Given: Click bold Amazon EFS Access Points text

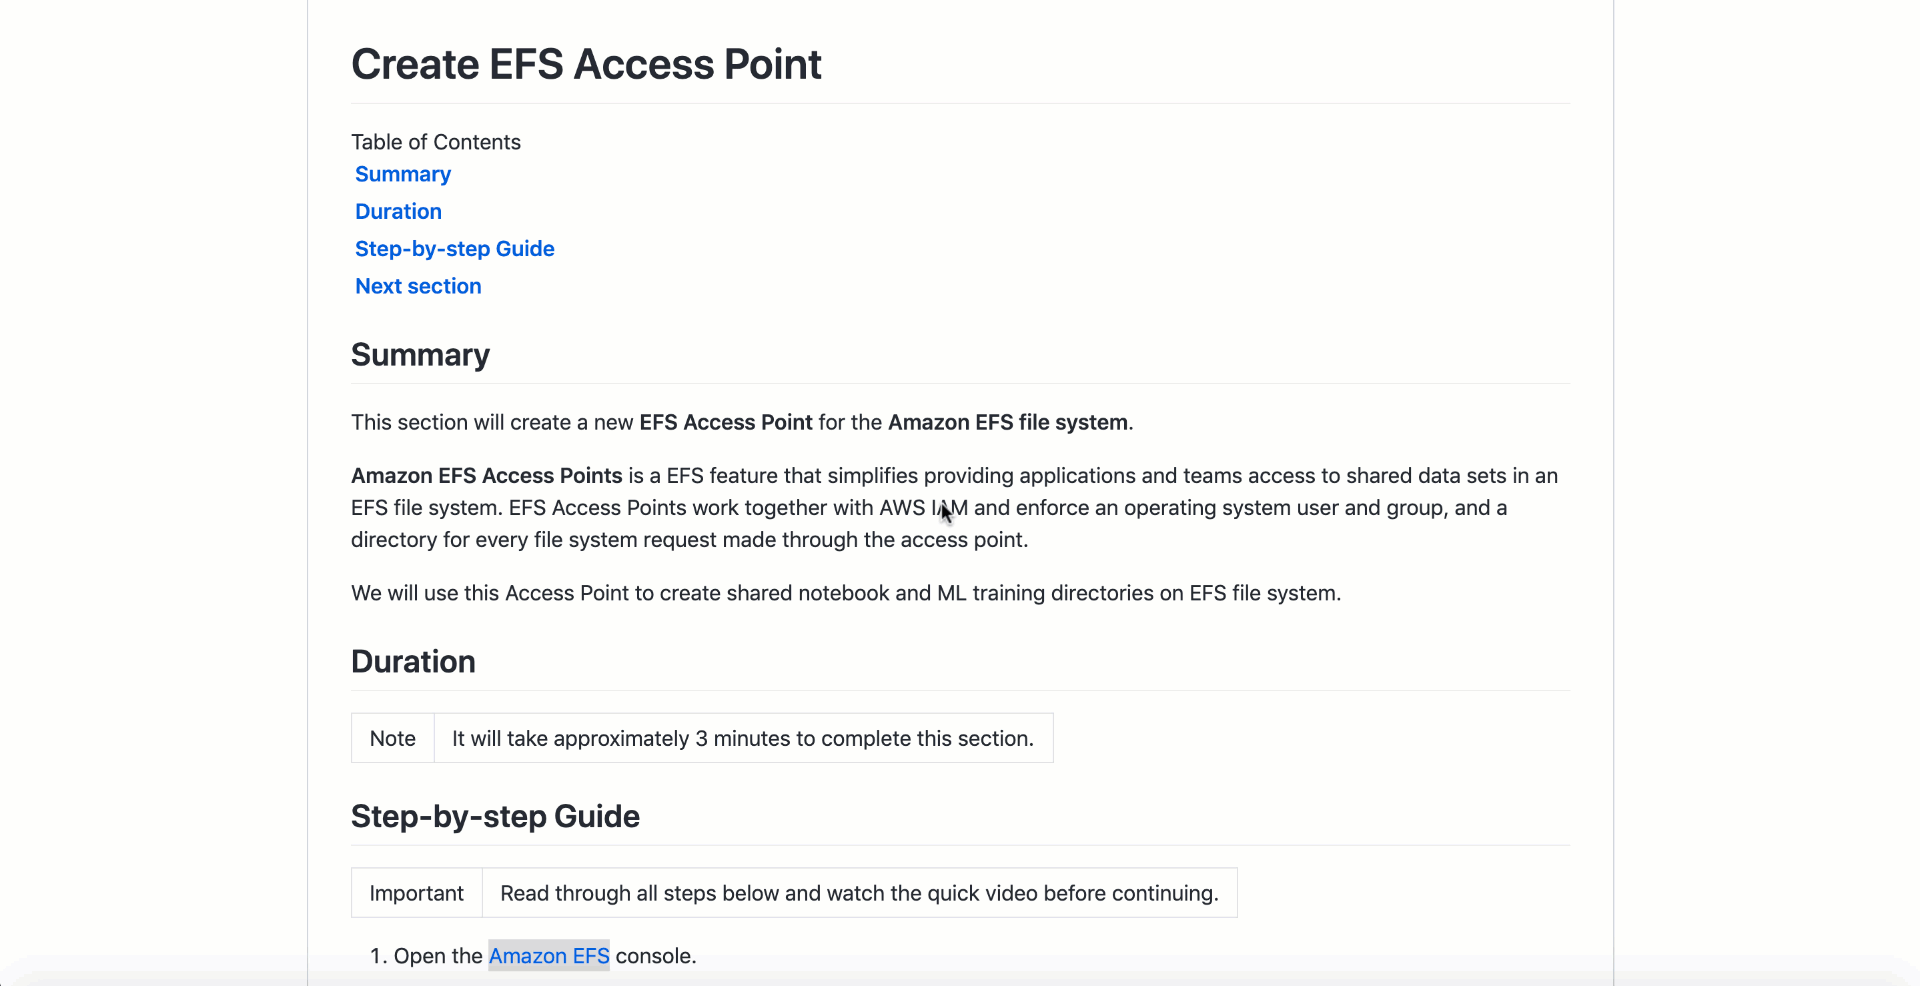Looking at the screenshot, I should [487, 476].
